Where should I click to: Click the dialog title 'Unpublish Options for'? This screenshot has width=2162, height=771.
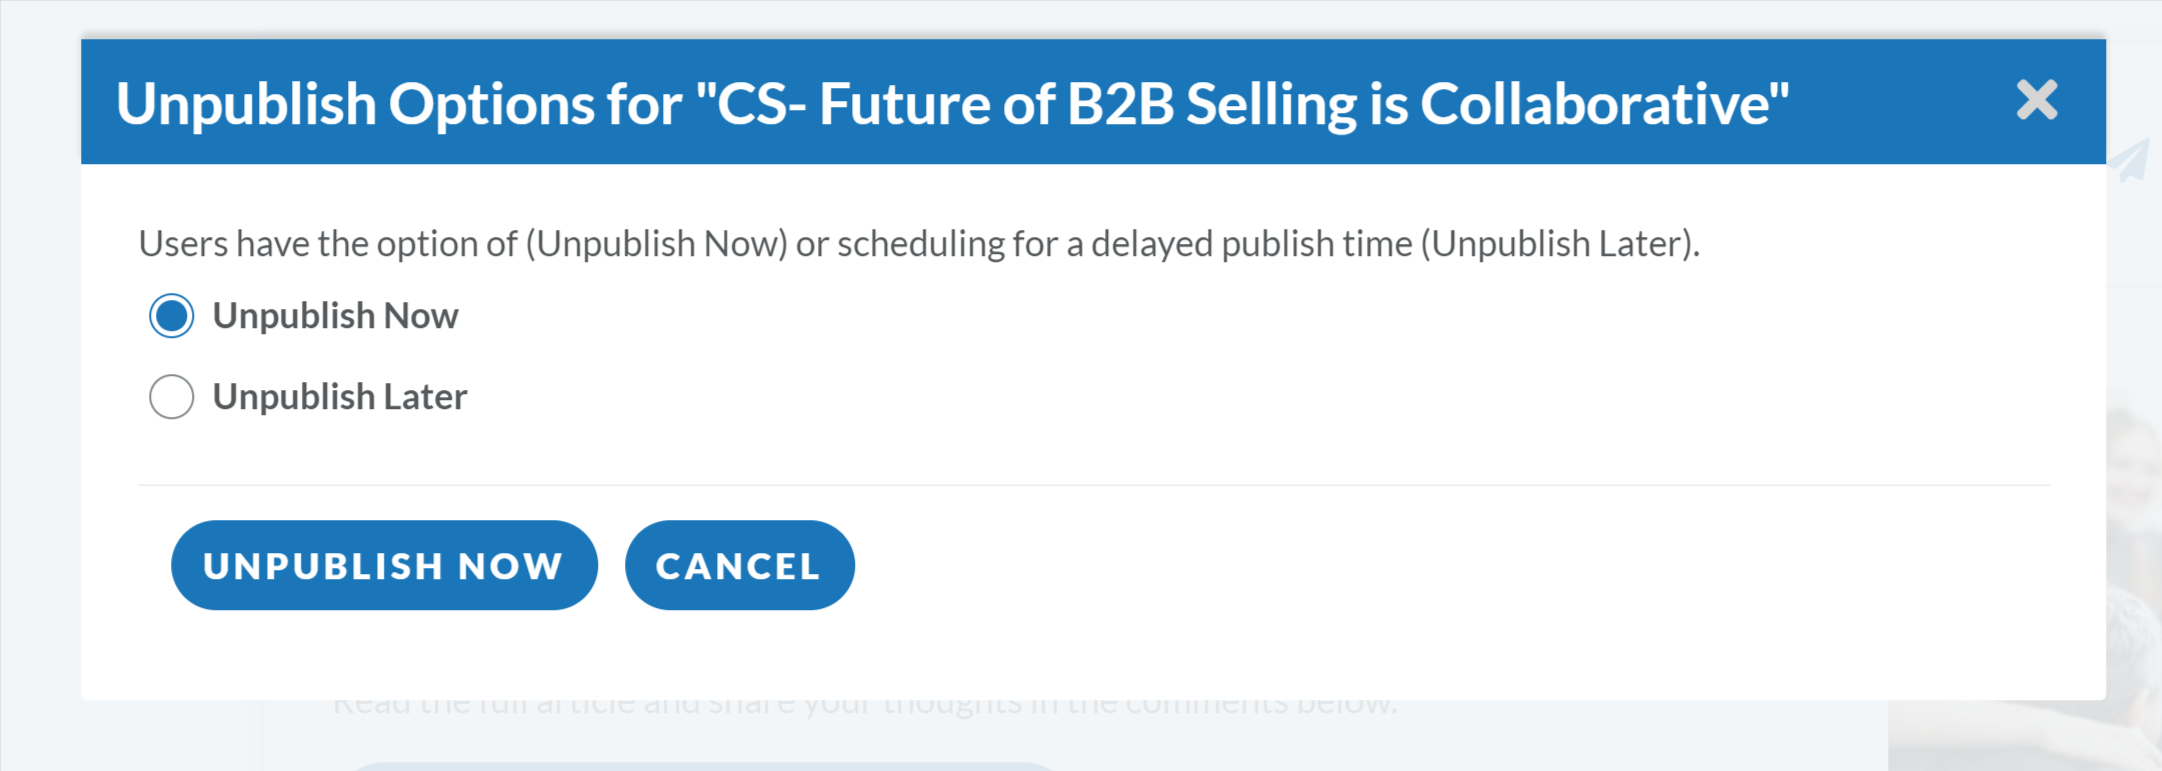400,103
